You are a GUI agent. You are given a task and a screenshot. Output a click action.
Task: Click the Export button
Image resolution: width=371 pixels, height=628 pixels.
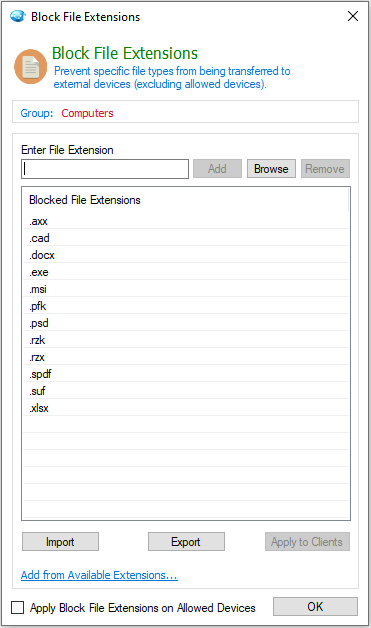click(186, 541)
